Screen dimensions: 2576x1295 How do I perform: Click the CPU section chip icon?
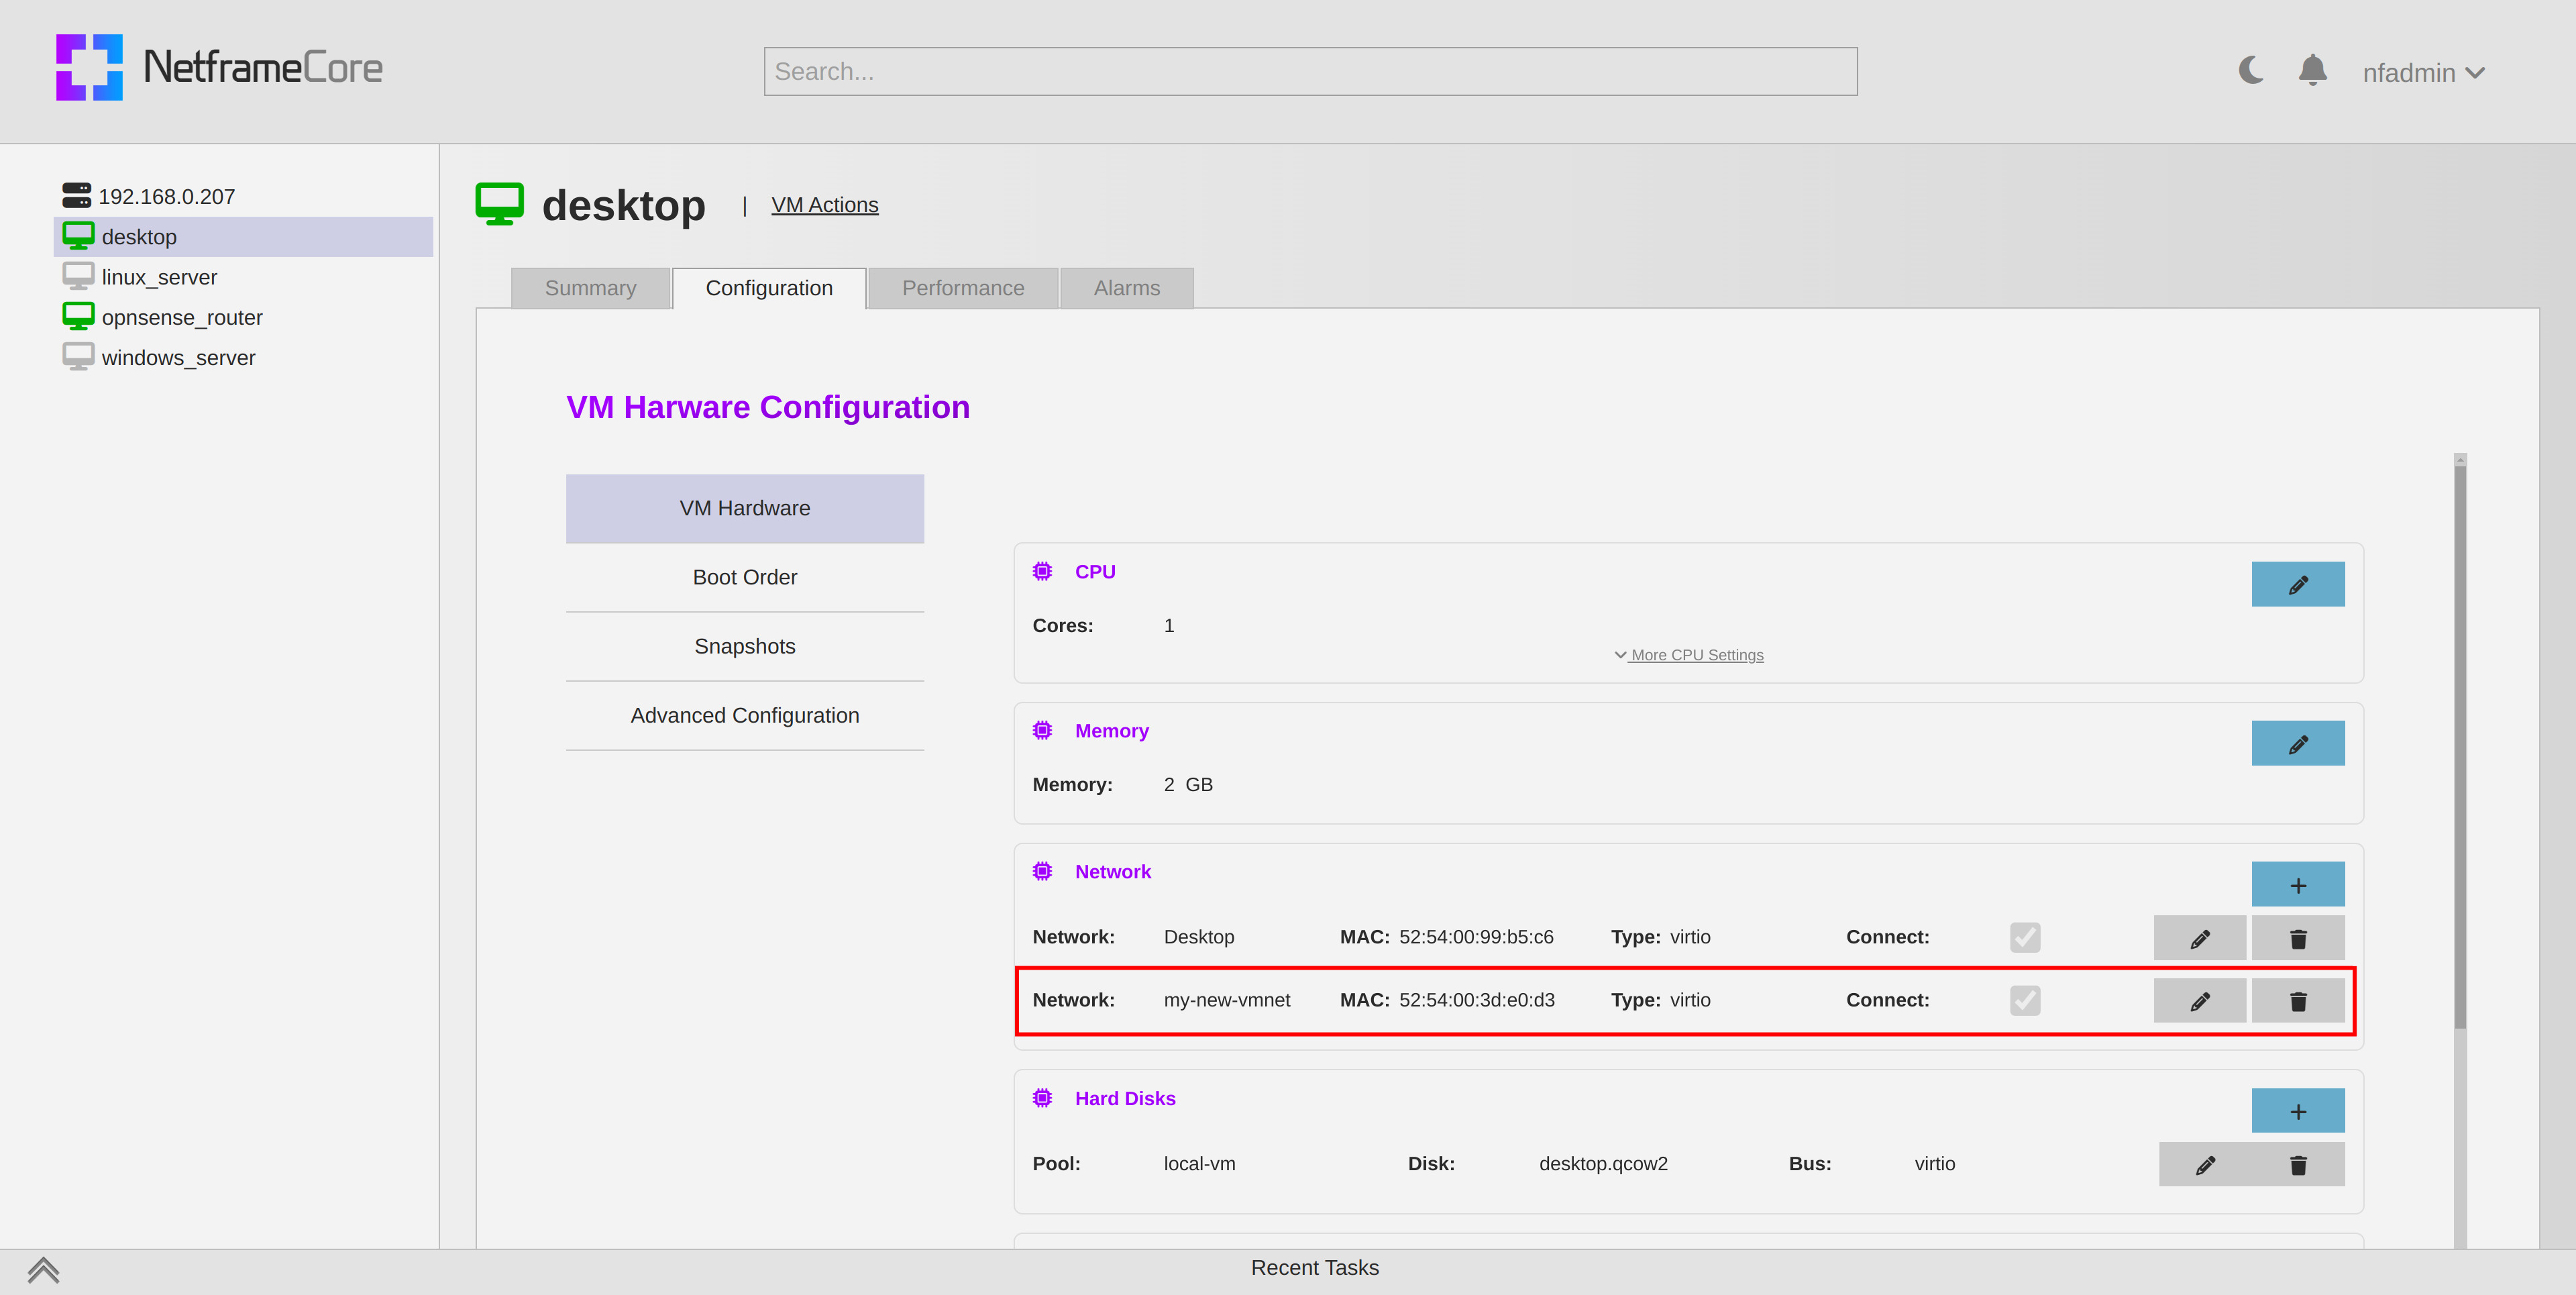point(1042,571)
